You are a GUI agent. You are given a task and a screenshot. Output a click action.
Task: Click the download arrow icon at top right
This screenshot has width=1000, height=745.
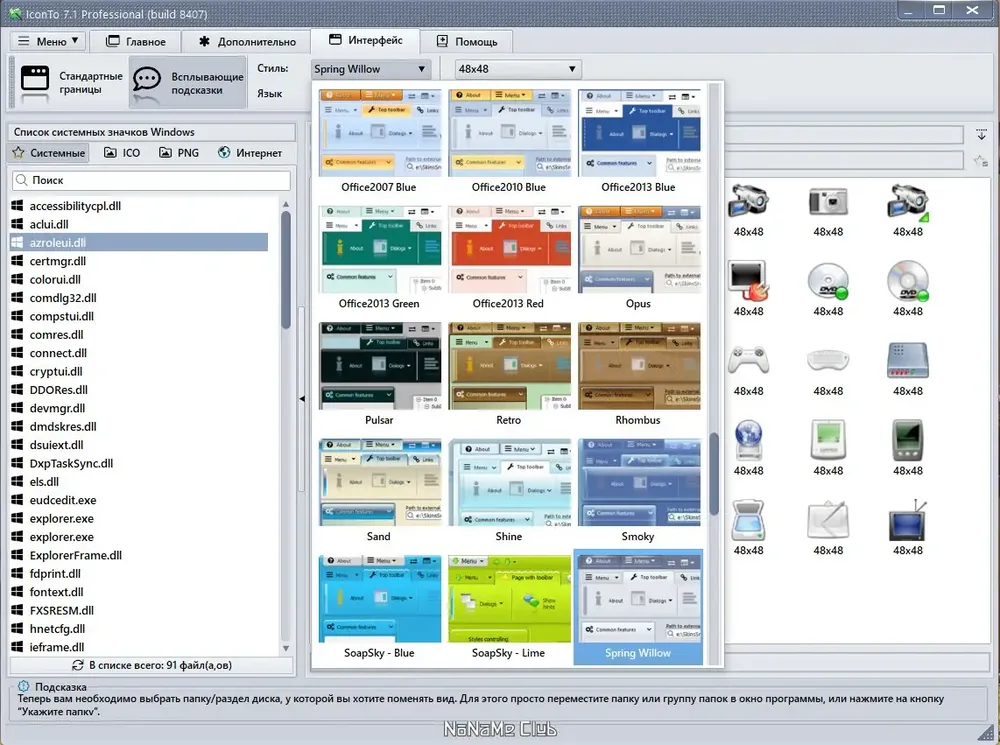click(981, 135)
